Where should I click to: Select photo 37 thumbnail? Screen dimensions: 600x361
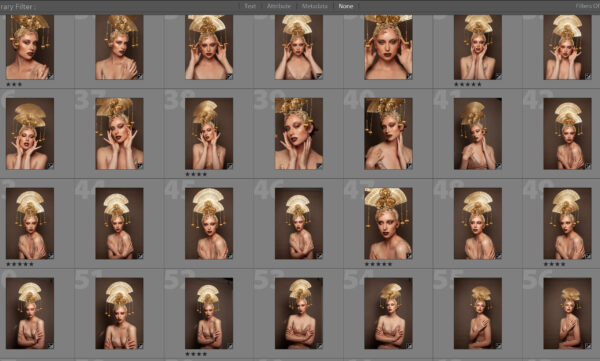point(119,134)
